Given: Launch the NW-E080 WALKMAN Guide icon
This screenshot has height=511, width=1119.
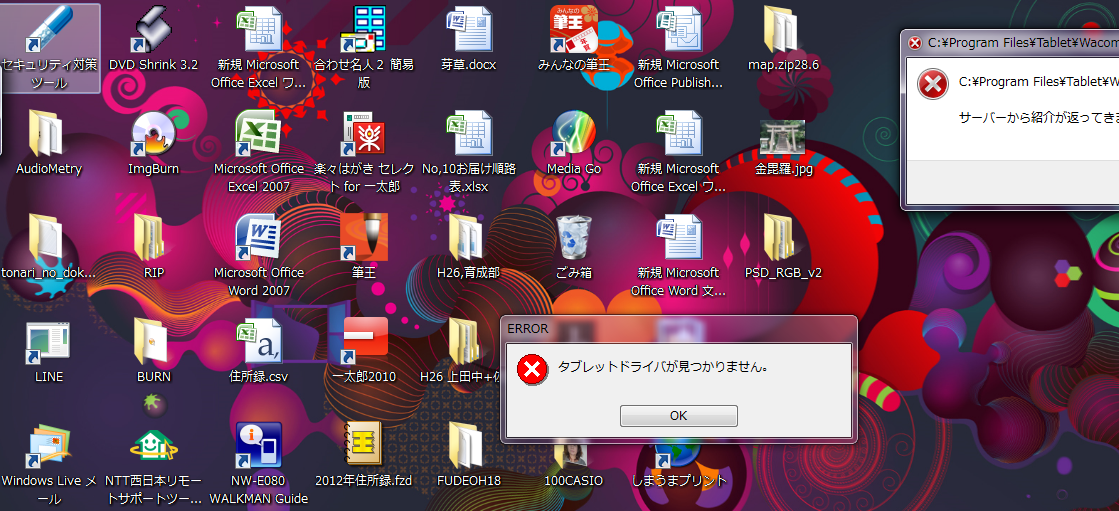Looking at the screenshot, I should point(258,462).
